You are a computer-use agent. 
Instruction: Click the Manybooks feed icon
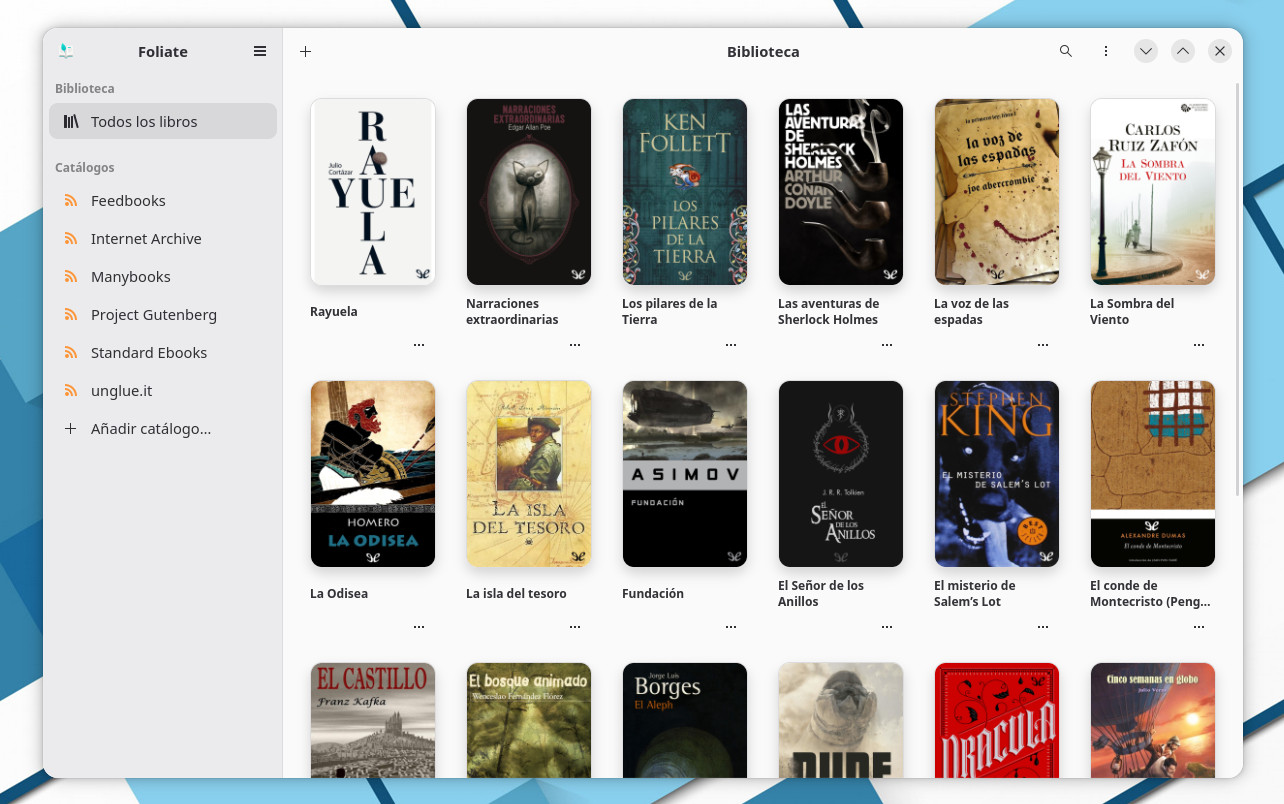[x=71, y=276]
